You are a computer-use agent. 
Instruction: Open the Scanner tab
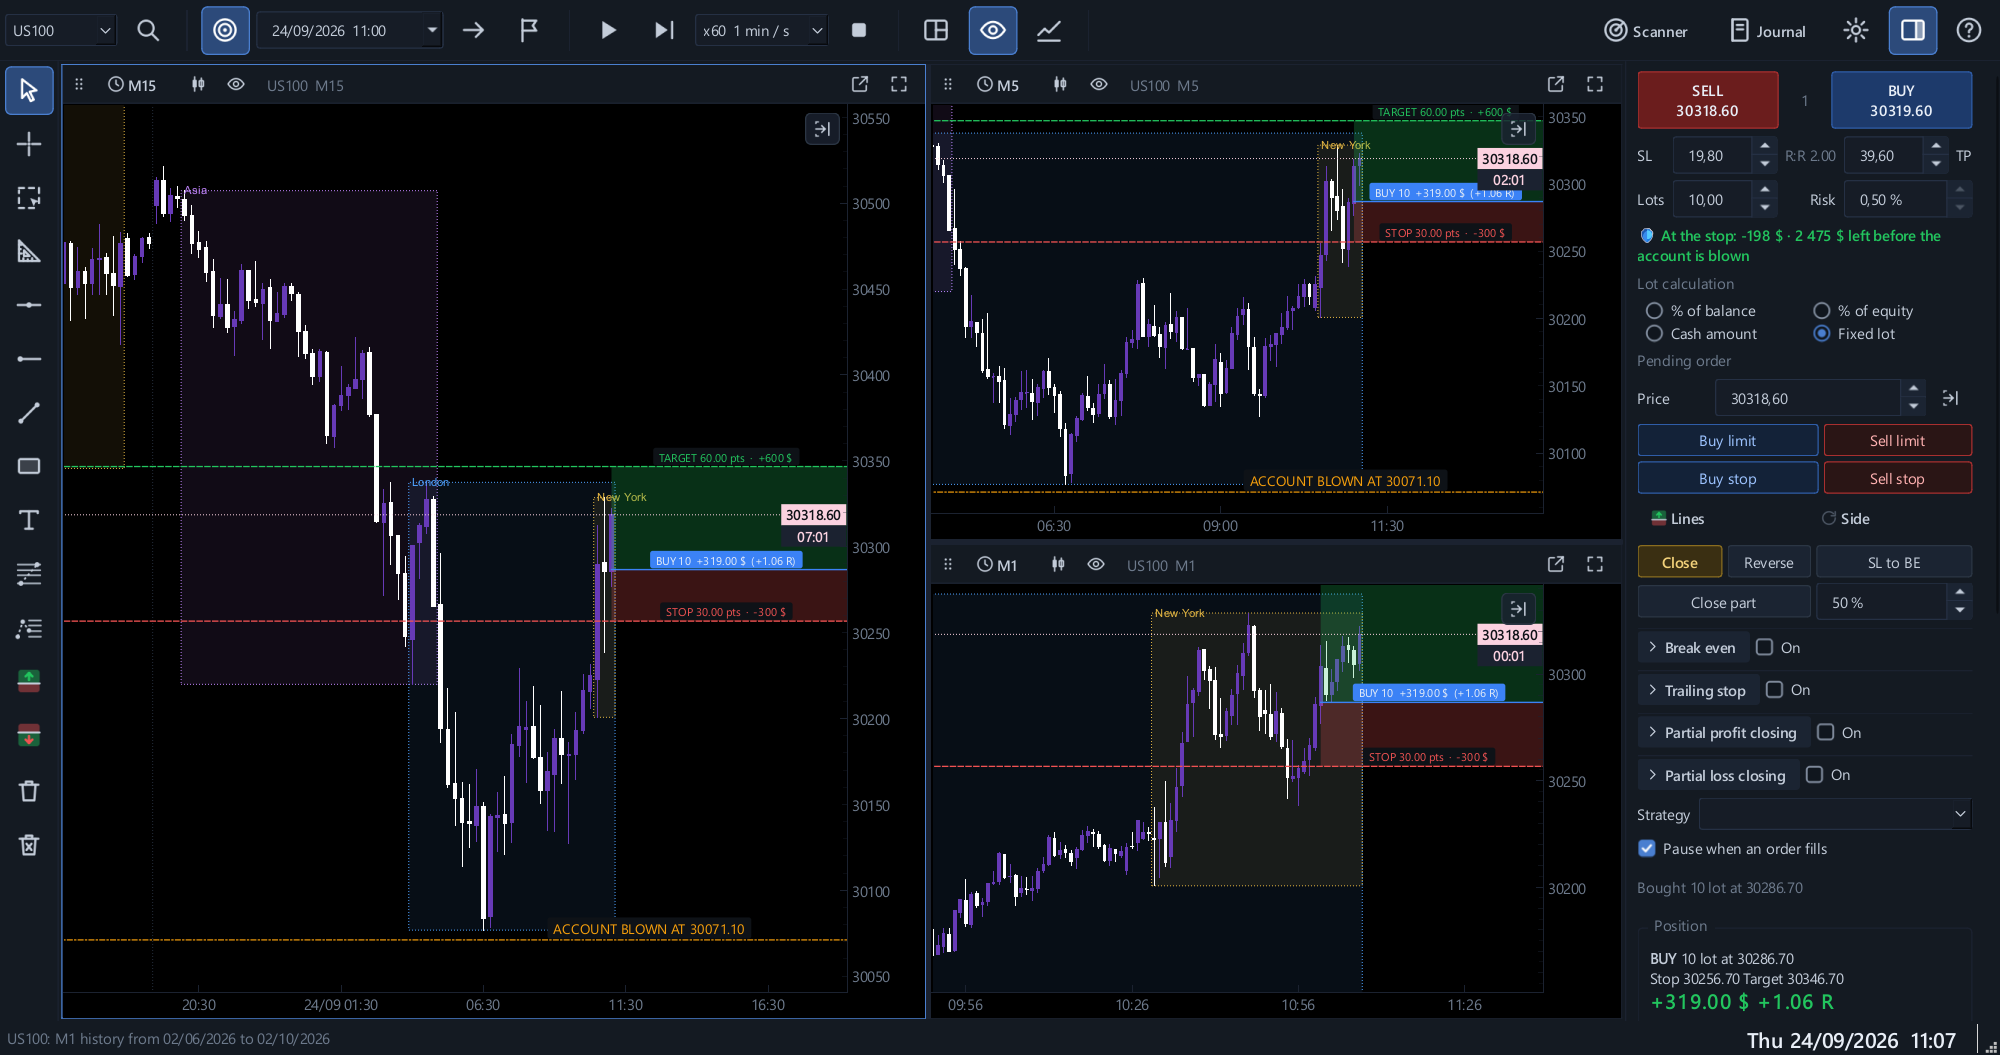1646,31
